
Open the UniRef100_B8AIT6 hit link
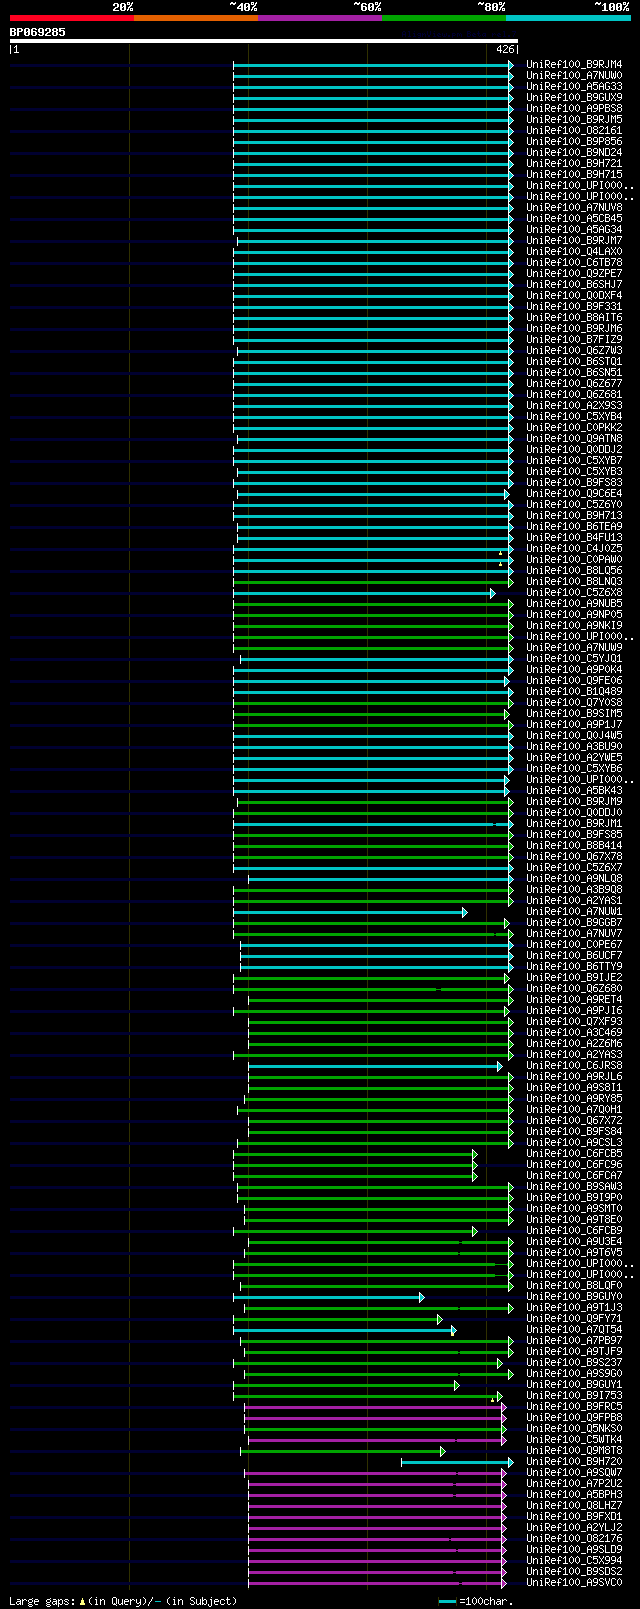tap(574, 317)
